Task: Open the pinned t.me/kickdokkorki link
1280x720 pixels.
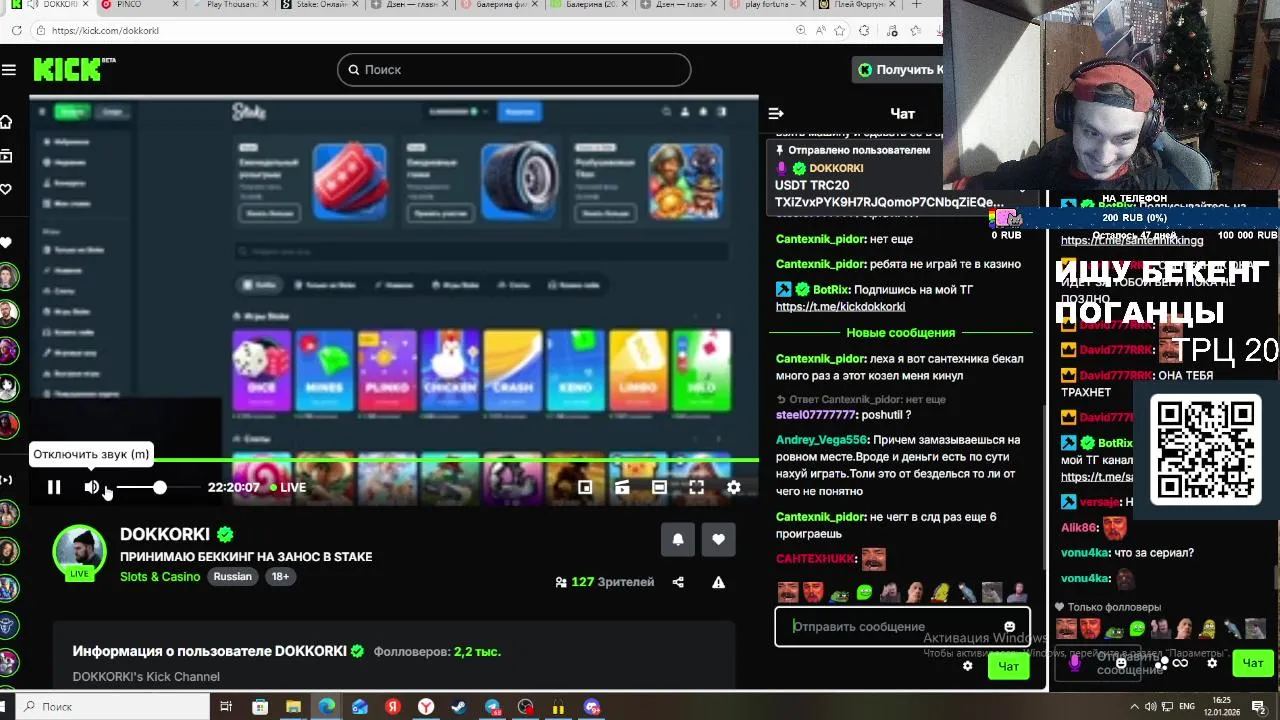Action: coord(840,307)
